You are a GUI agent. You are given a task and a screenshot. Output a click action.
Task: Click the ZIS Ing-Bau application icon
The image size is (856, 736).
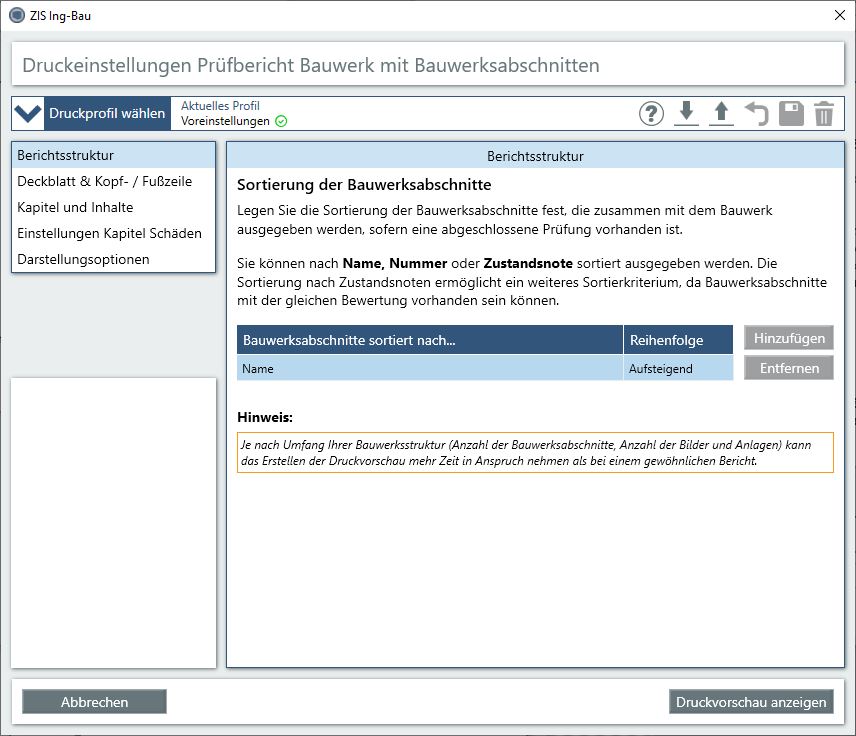(x=17, y=15)
